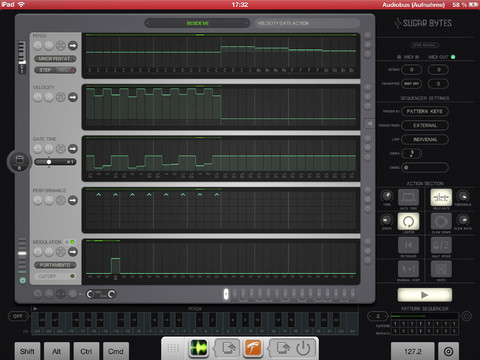
Task: Select Step mode in the Pitch lane
Action: point(46,70)
